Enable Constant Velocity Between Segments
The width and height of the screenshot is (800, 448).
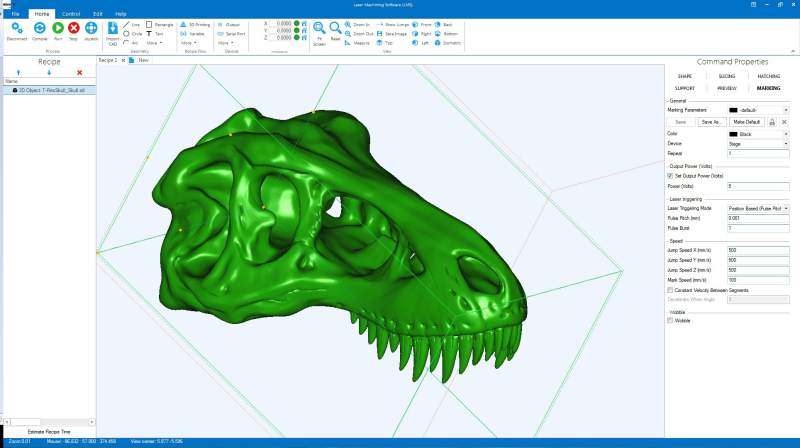point(670,290)
